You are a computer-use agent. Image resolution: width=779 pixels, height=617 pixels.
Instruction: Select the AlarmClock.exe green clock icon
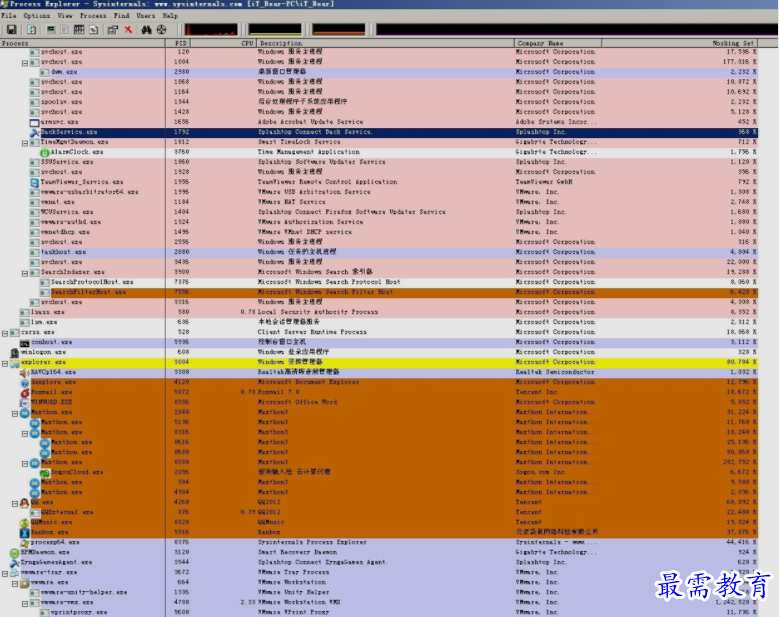pyautogui.click(x=44, y=152)
